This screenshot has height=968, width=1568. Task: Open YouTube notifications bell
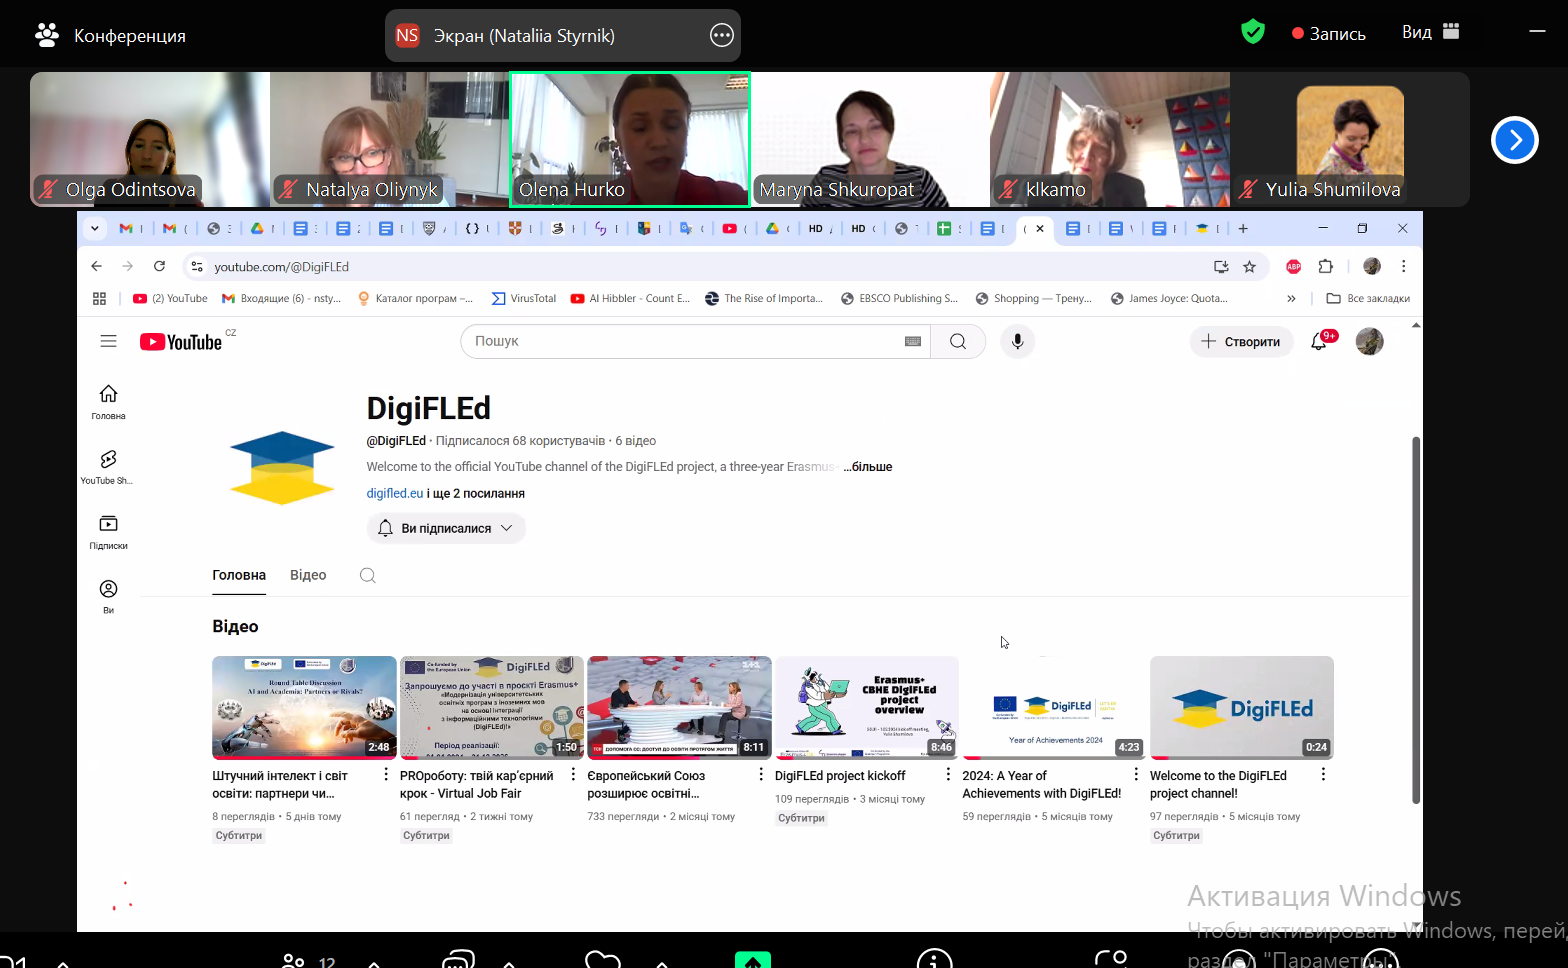[x=1319, y=342]
